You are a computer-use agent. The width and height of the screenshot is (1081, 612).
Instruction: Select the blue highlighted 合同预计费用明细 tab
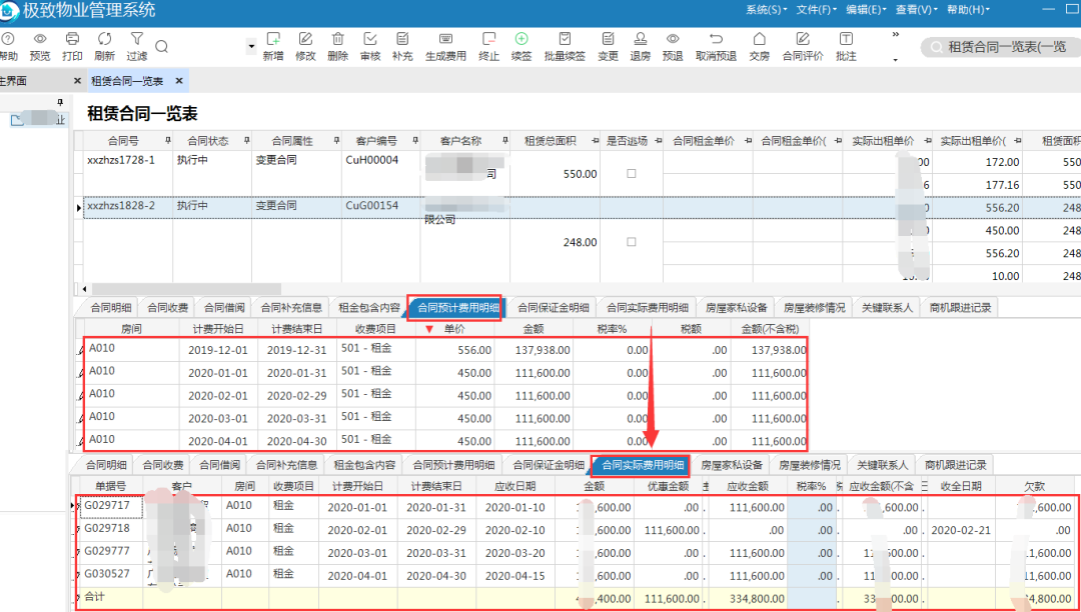tap(458, 307)
